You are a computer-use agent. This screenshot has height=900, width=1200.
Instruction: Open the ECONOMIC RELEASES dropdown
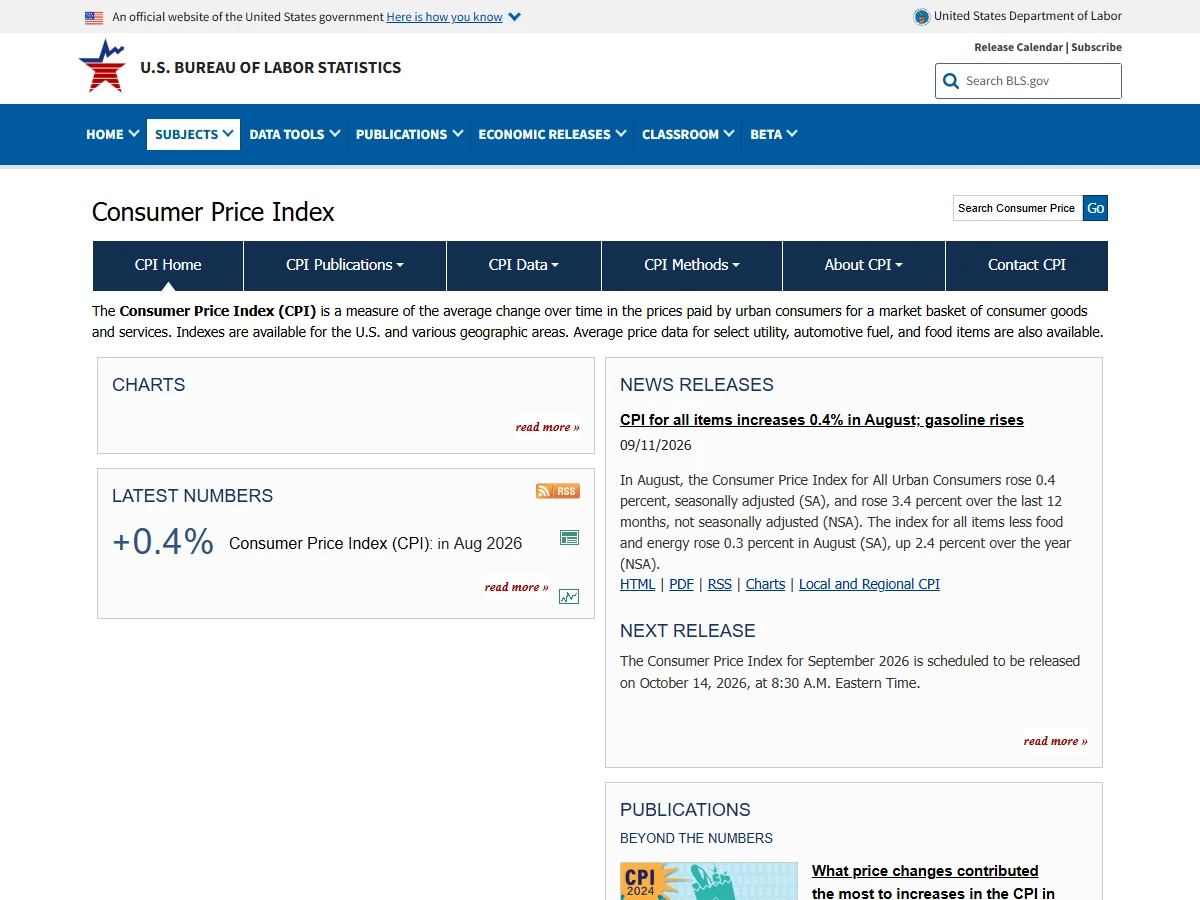(x=552, y=134)
